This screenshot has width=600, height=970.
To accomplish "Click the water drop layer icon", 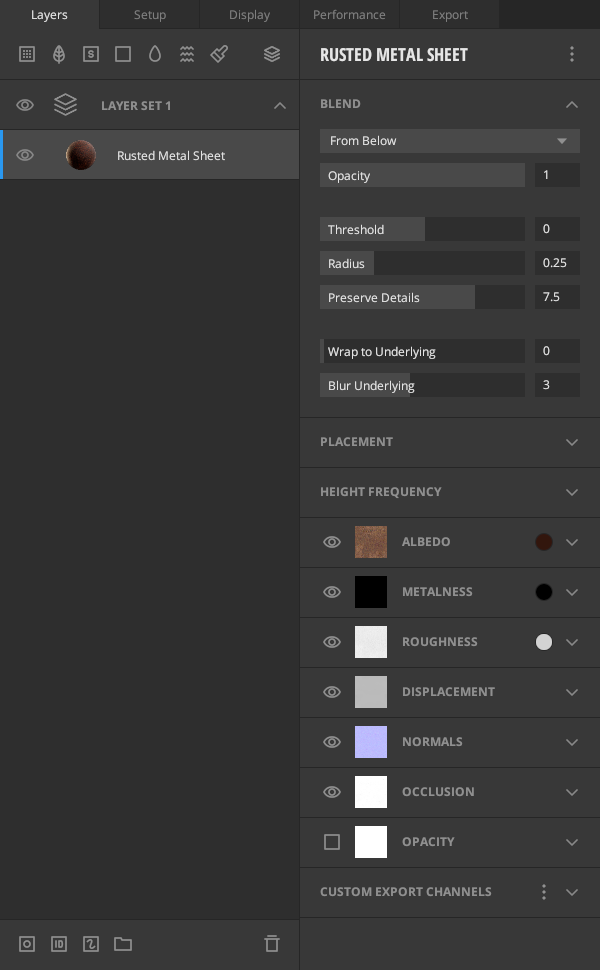I will point(155,54).
